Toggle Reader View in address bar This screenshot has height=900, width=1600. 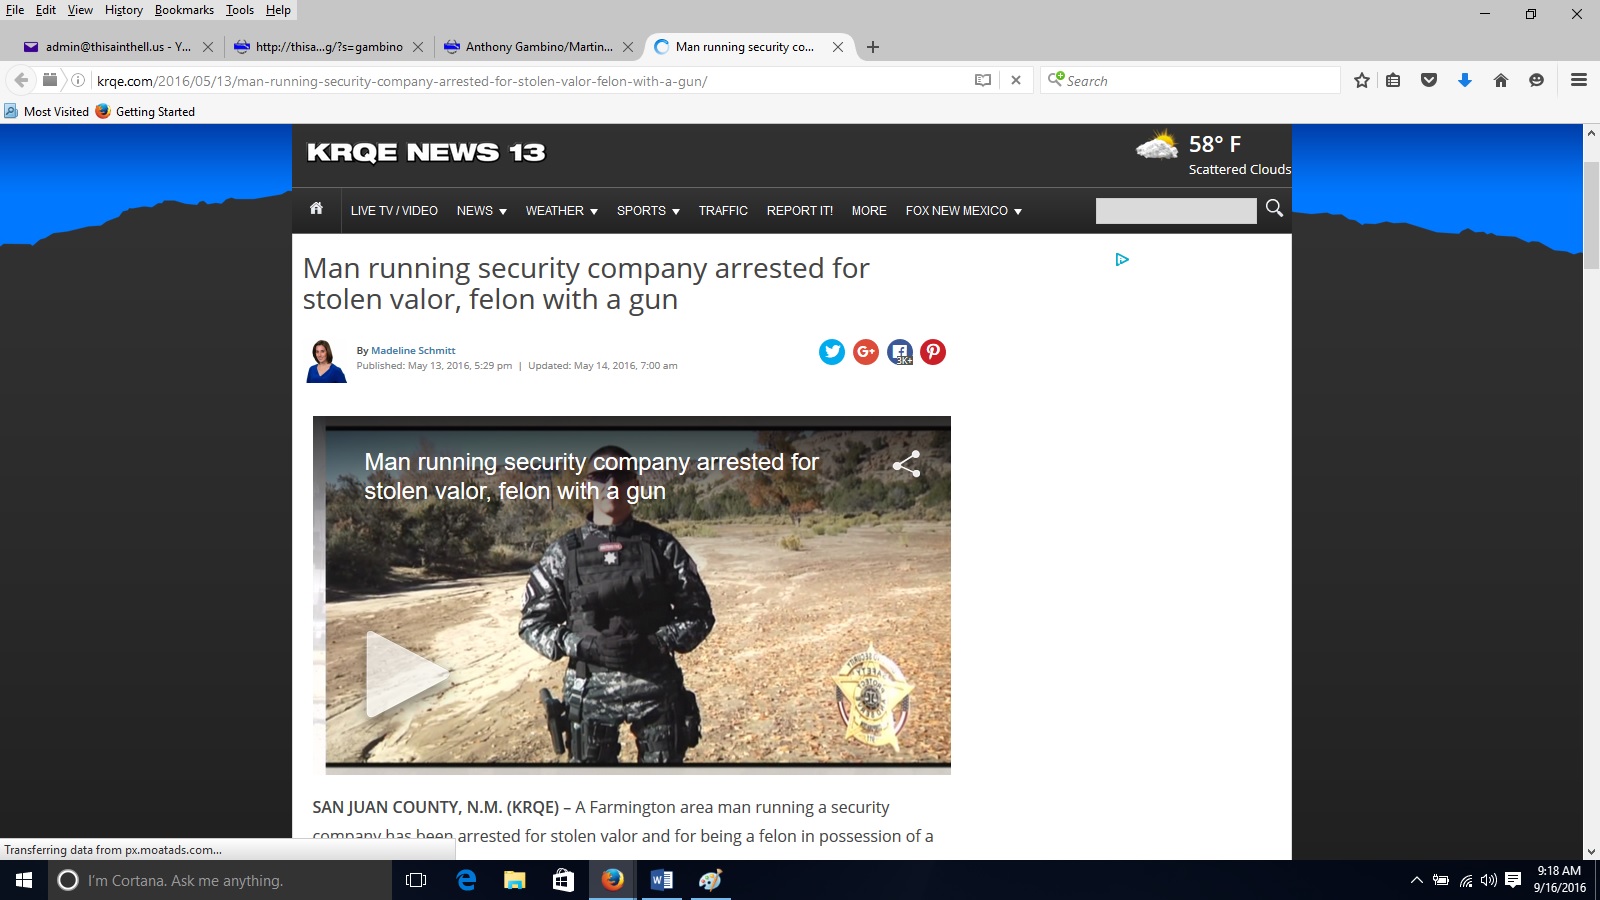(983, 81)
